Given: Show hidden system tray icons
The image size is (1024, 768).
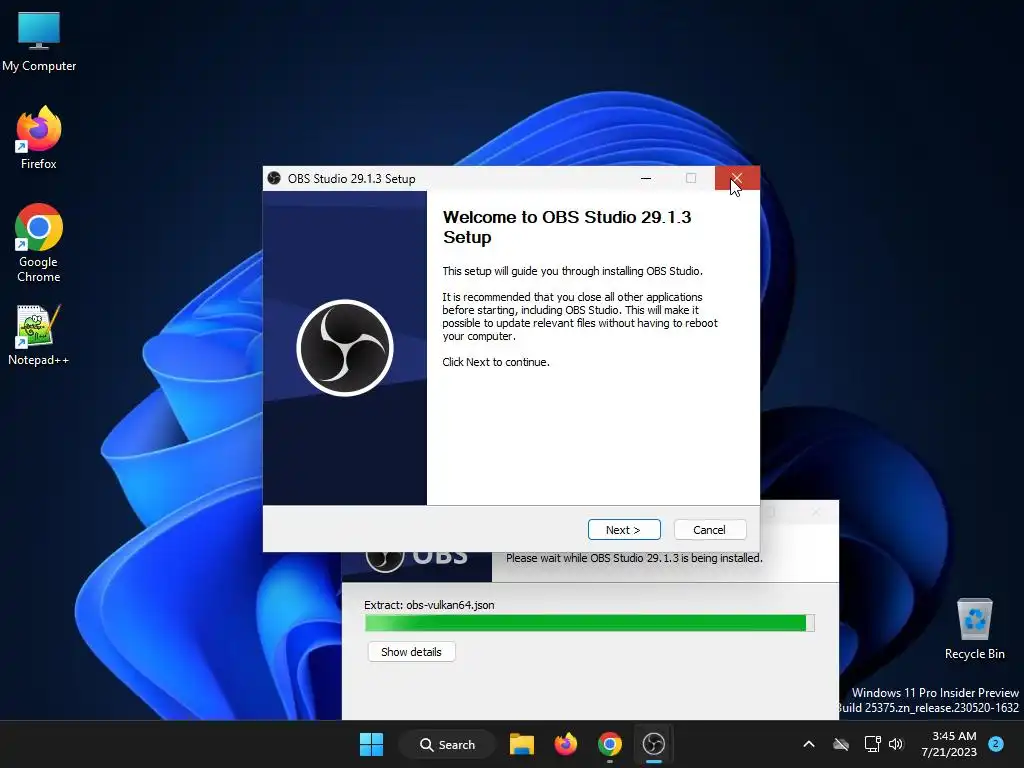Looking at the screenshot, I should click(x=808, y=744).
